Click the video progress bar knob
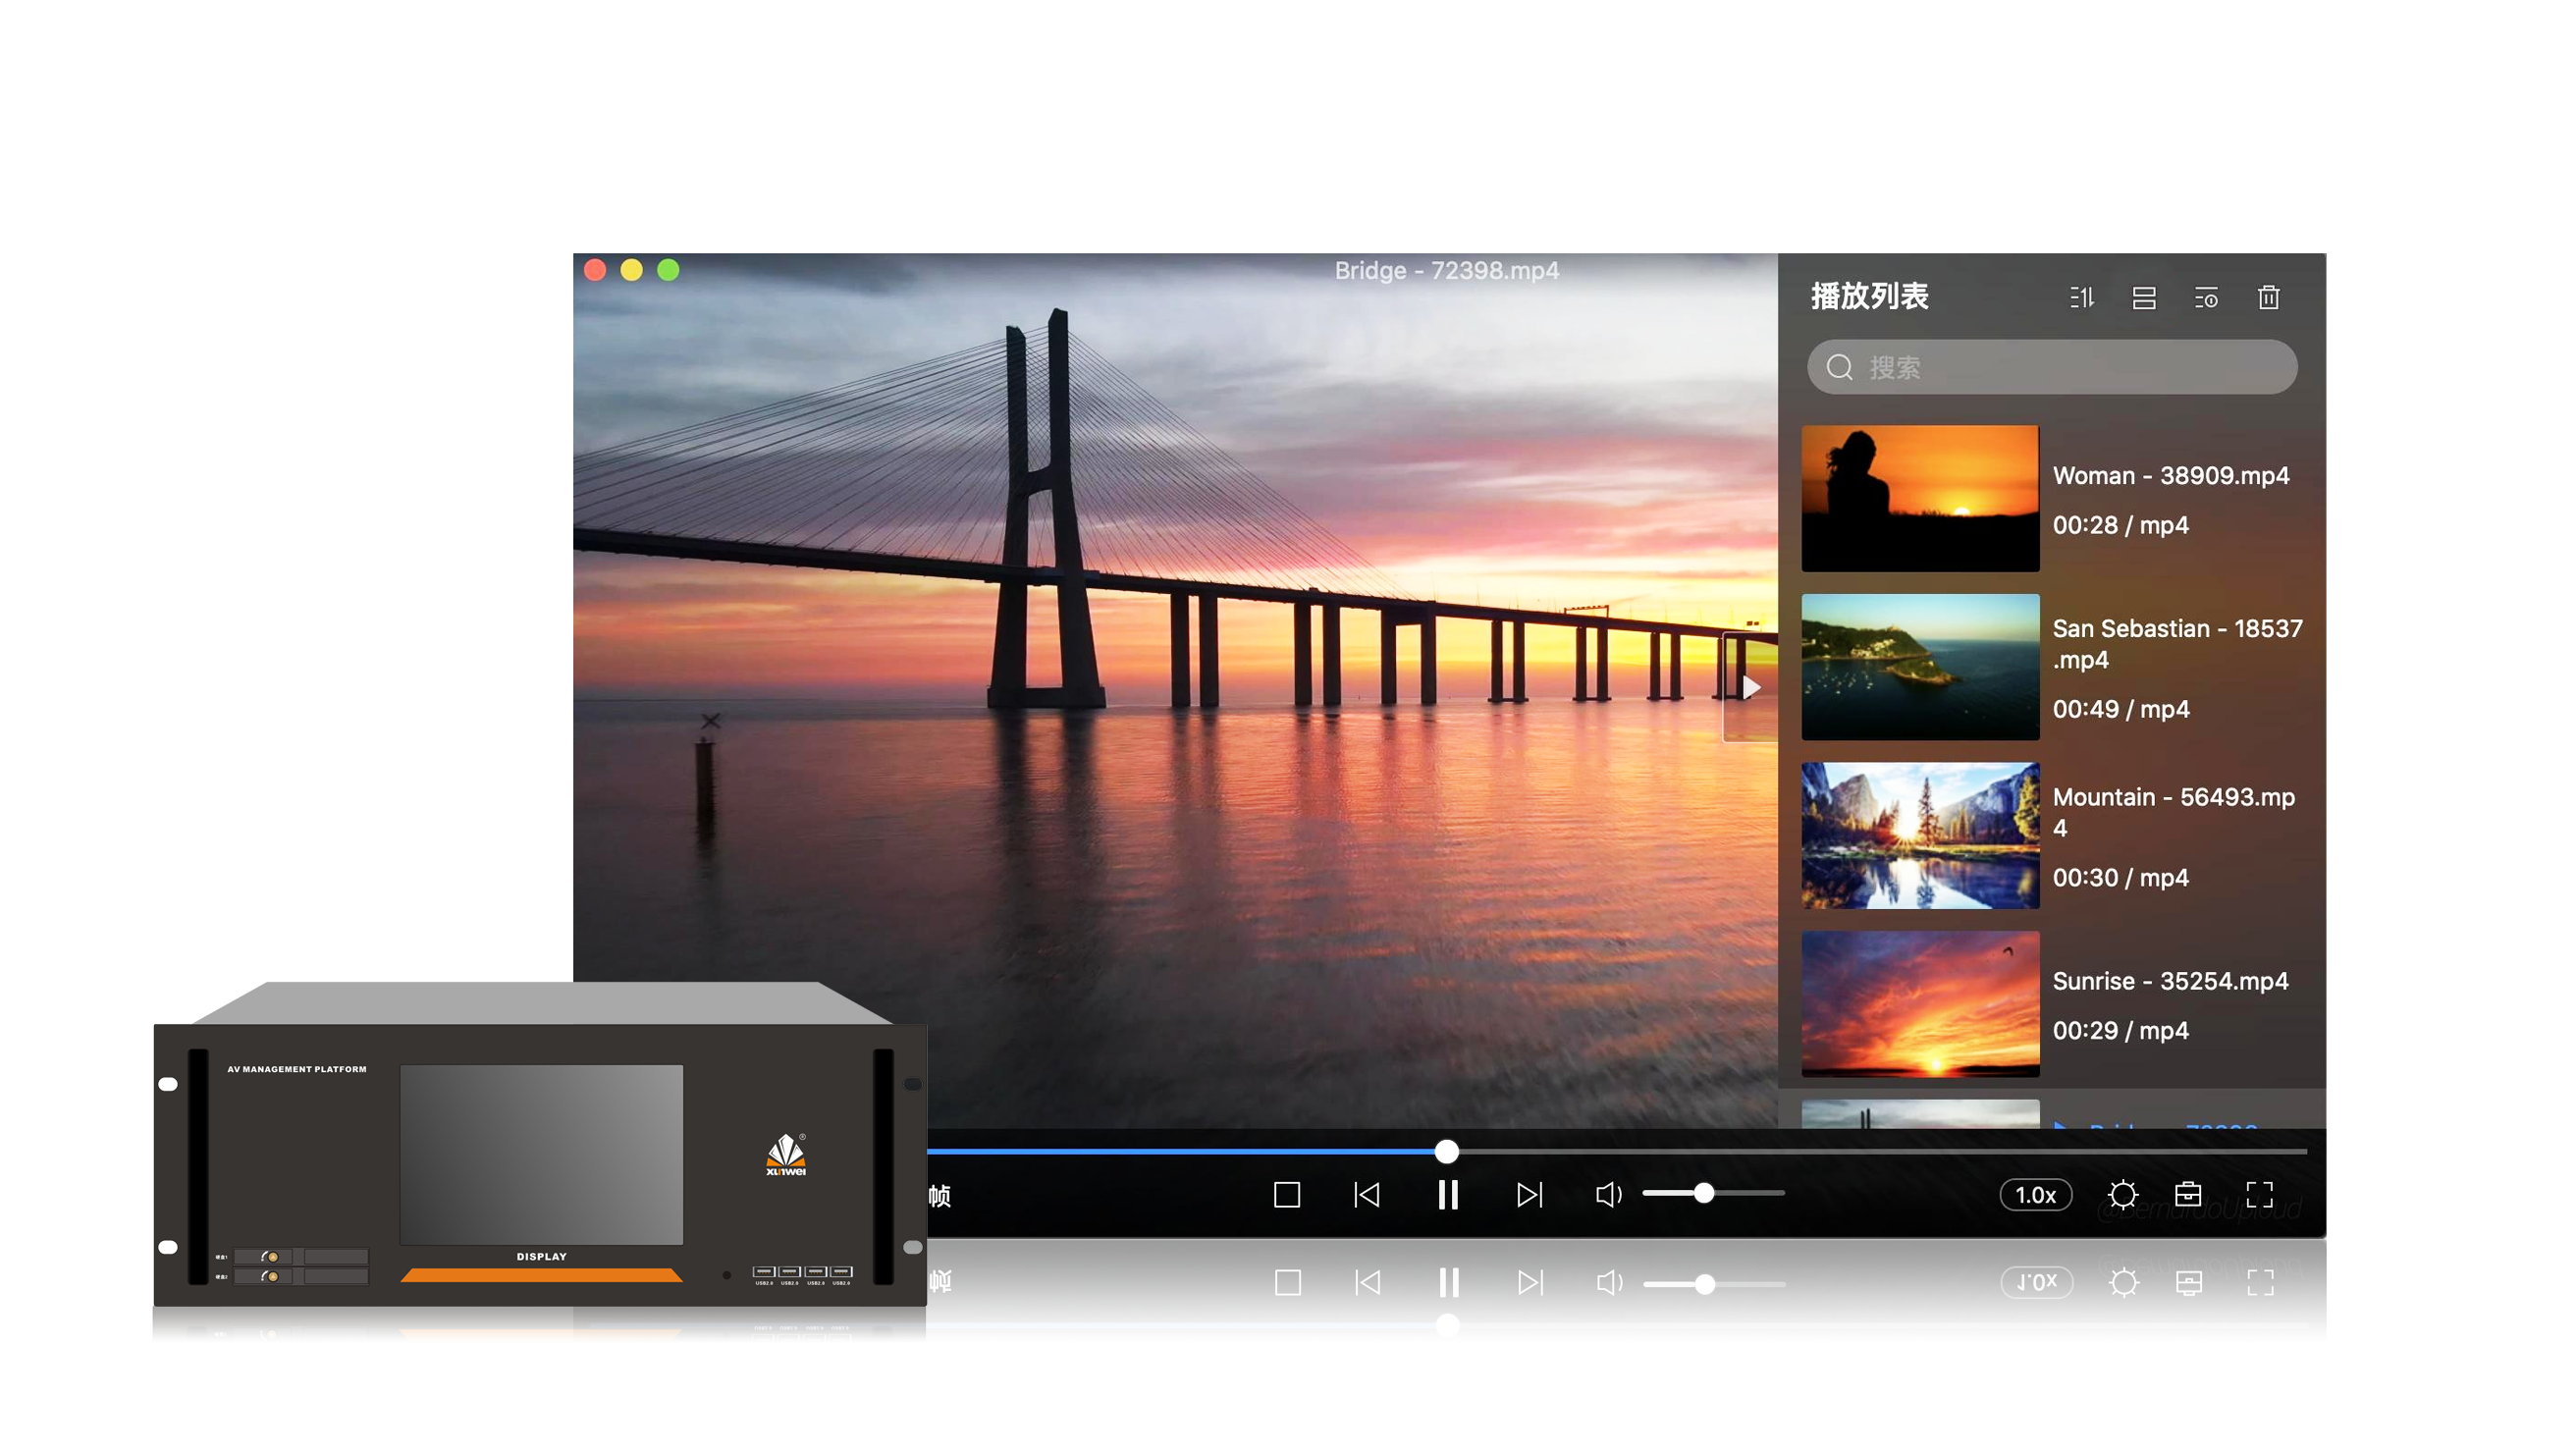Screen dimensions: 2576x1453 pyautogui.click(x=1446, y=1151)
